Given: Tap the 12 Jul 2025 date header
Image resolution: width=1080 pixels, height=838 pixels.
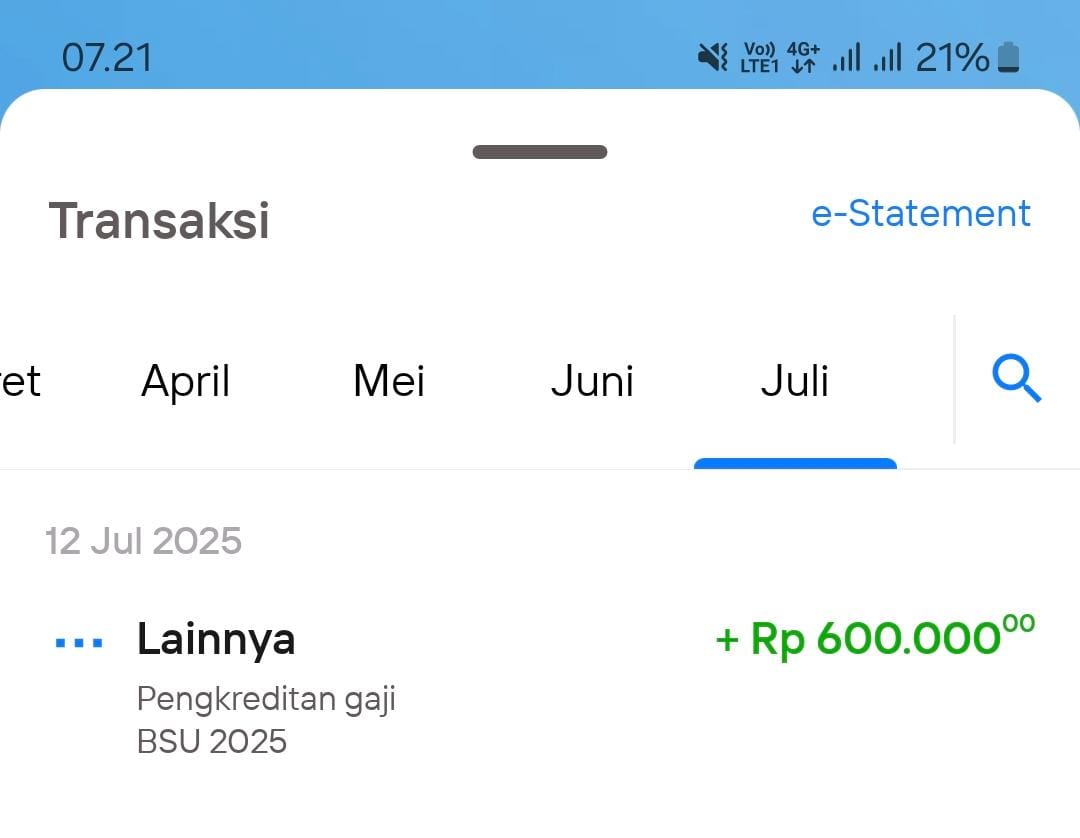Looking at the screenshot, I should point(144,540).
